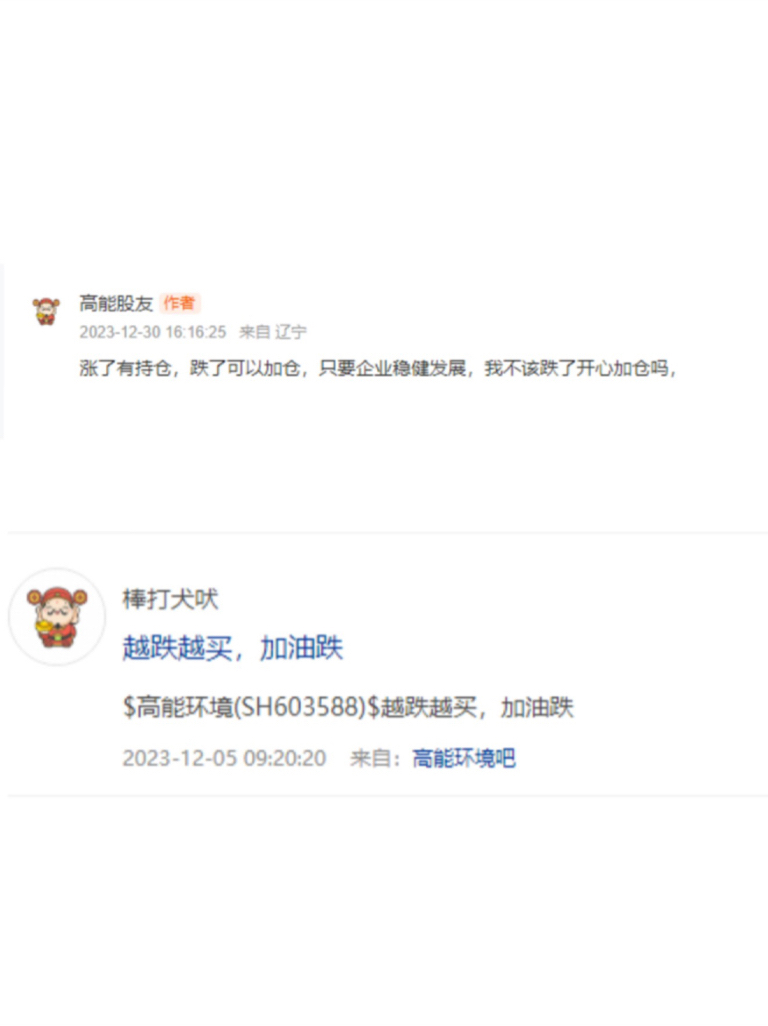Click the comment phrase 只要企业稳健发展
This screenshot has width=768, height=1026.
tap(392, 368)
